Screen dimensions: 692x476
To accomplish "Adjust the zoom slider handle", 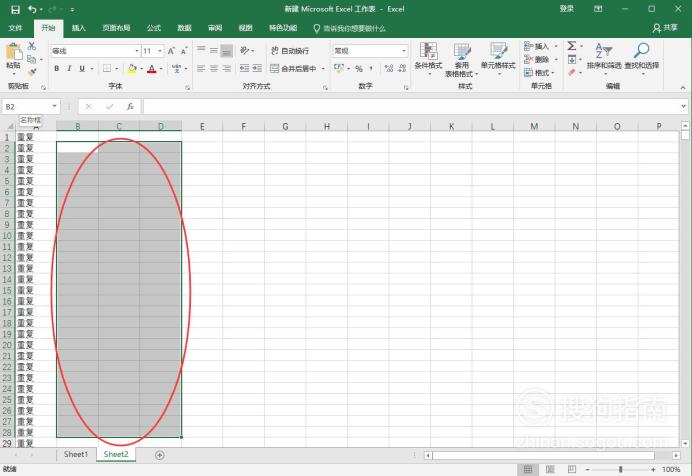I will pos(621,469).
